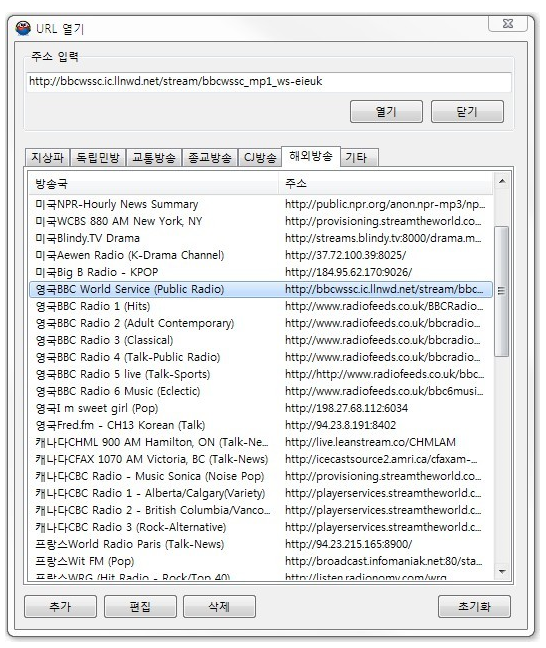This screenshot has width=546, height=648.
Task: Open the 종교방송 tab
Action: 210,157
